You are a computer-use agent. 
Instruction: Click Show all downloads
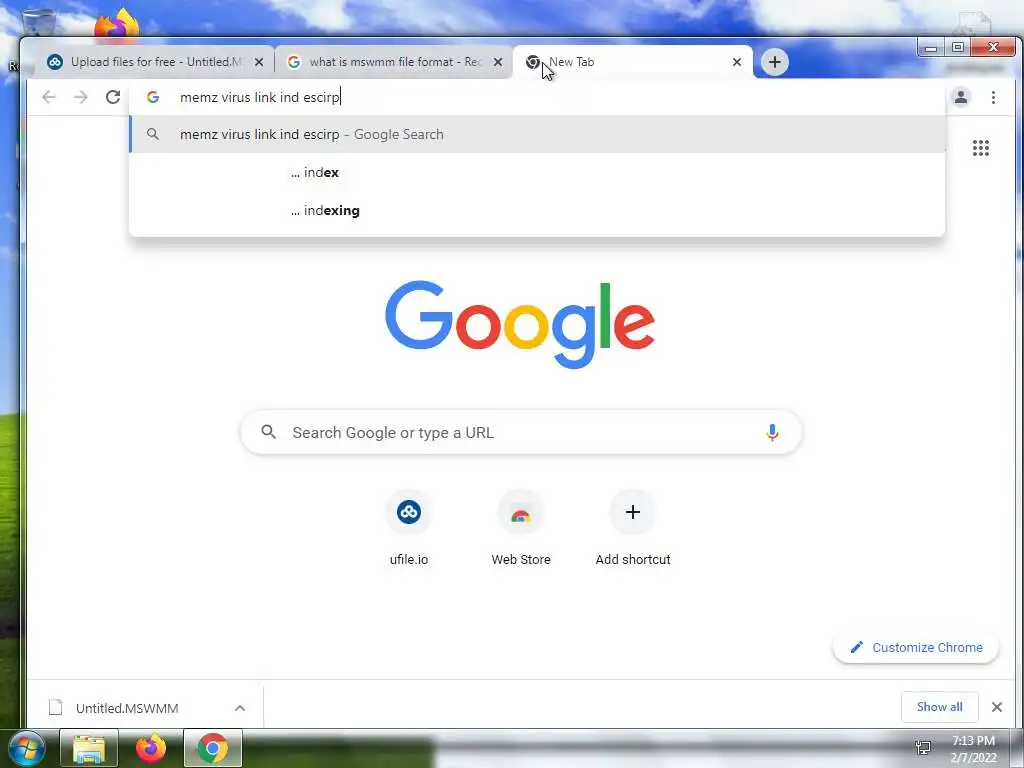(939, 707)
